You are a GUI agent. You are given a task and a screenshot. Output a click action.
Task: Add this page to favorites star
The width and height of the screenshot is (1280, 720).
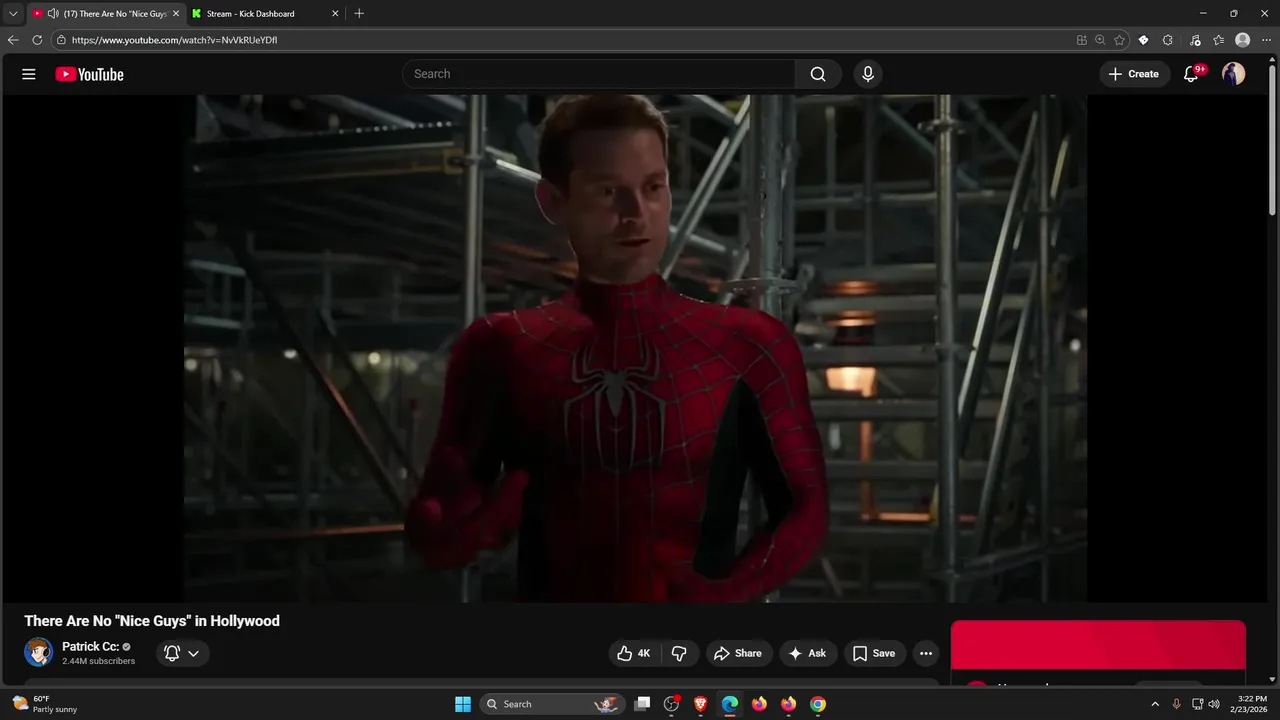coord(1119,40)
